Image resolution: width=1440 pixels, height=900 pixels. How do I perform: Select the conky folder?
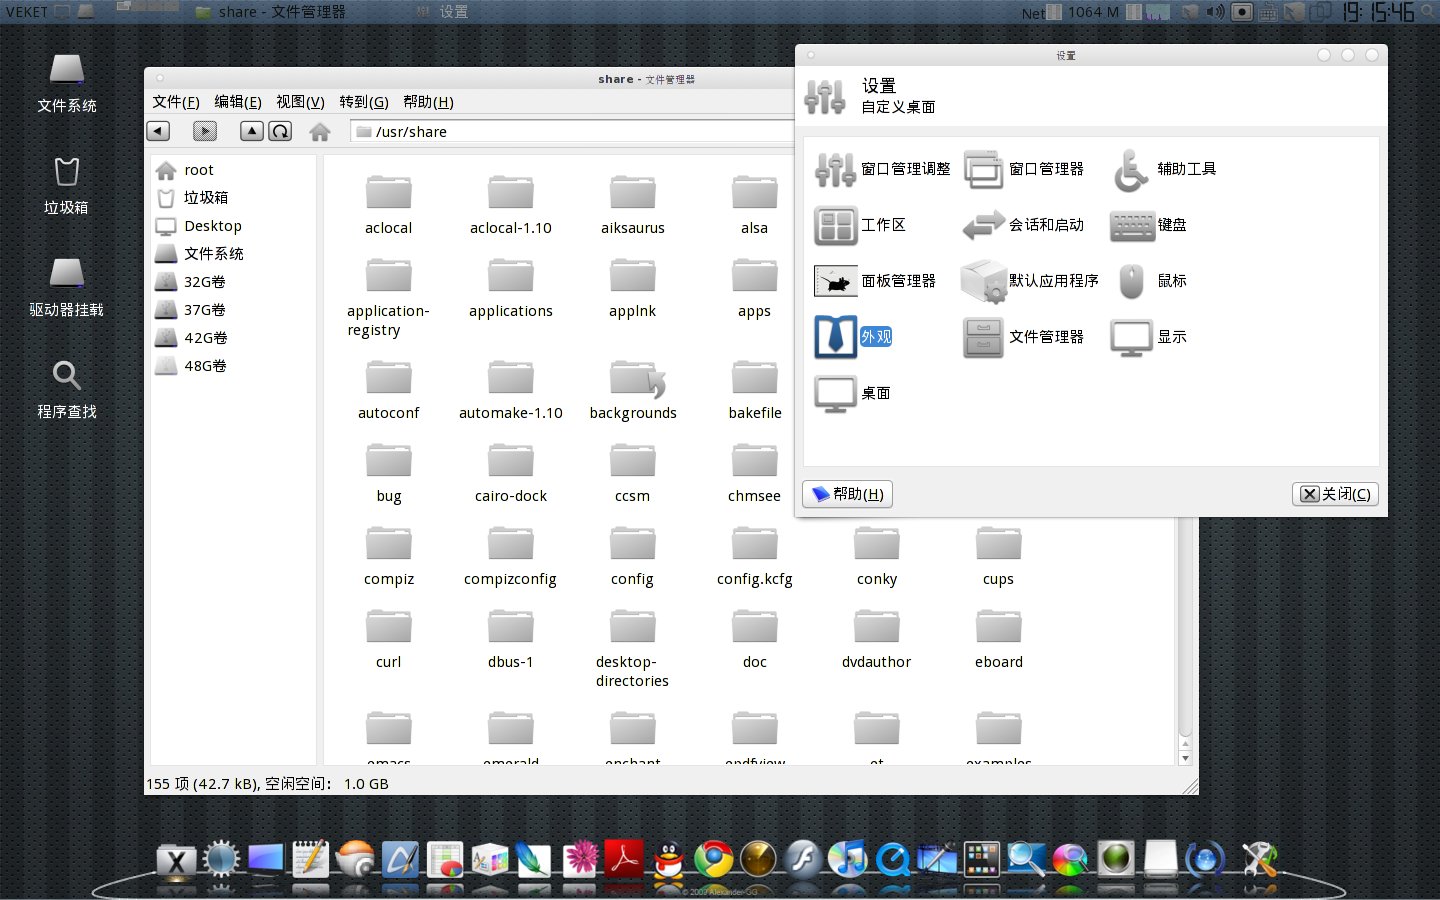877,556
